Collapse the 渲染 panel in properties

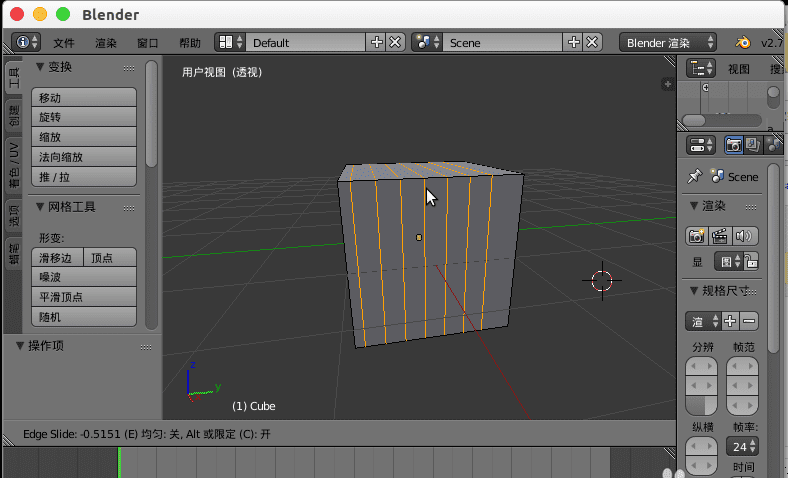tap(693, 206)
